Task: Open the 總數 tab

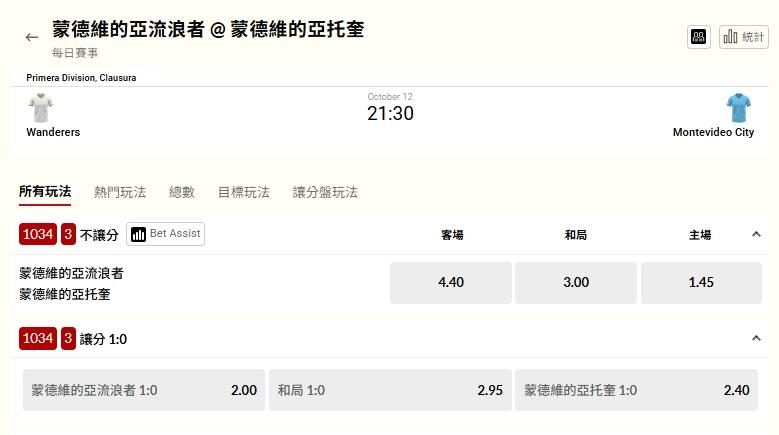Action: coord(182,192)
